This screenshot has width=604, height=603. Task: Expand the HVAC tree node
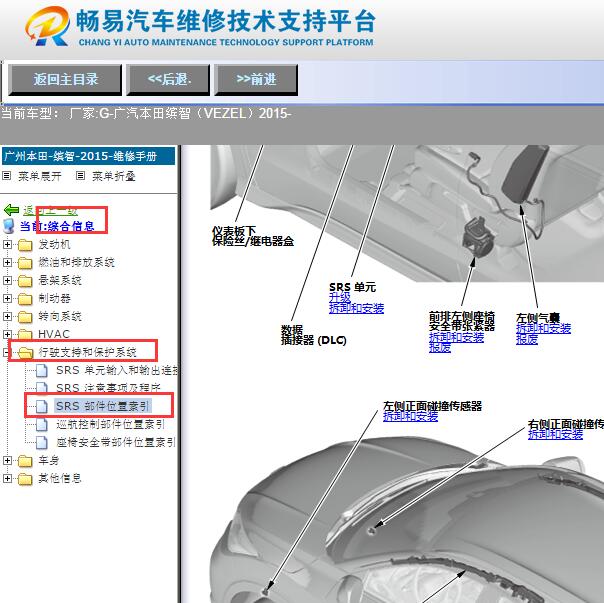click(7, 334)
